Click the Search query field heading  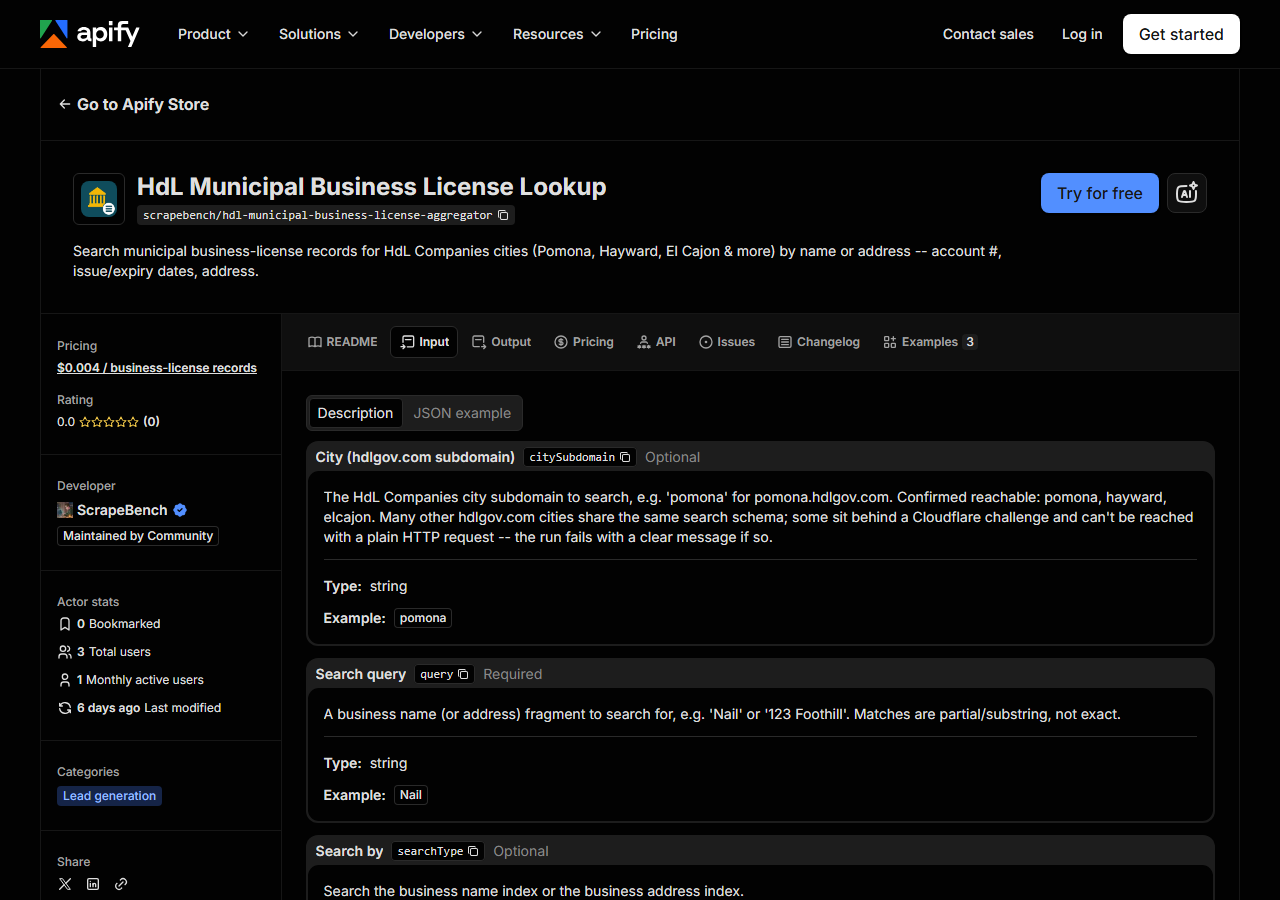click(x=361, y=674)
